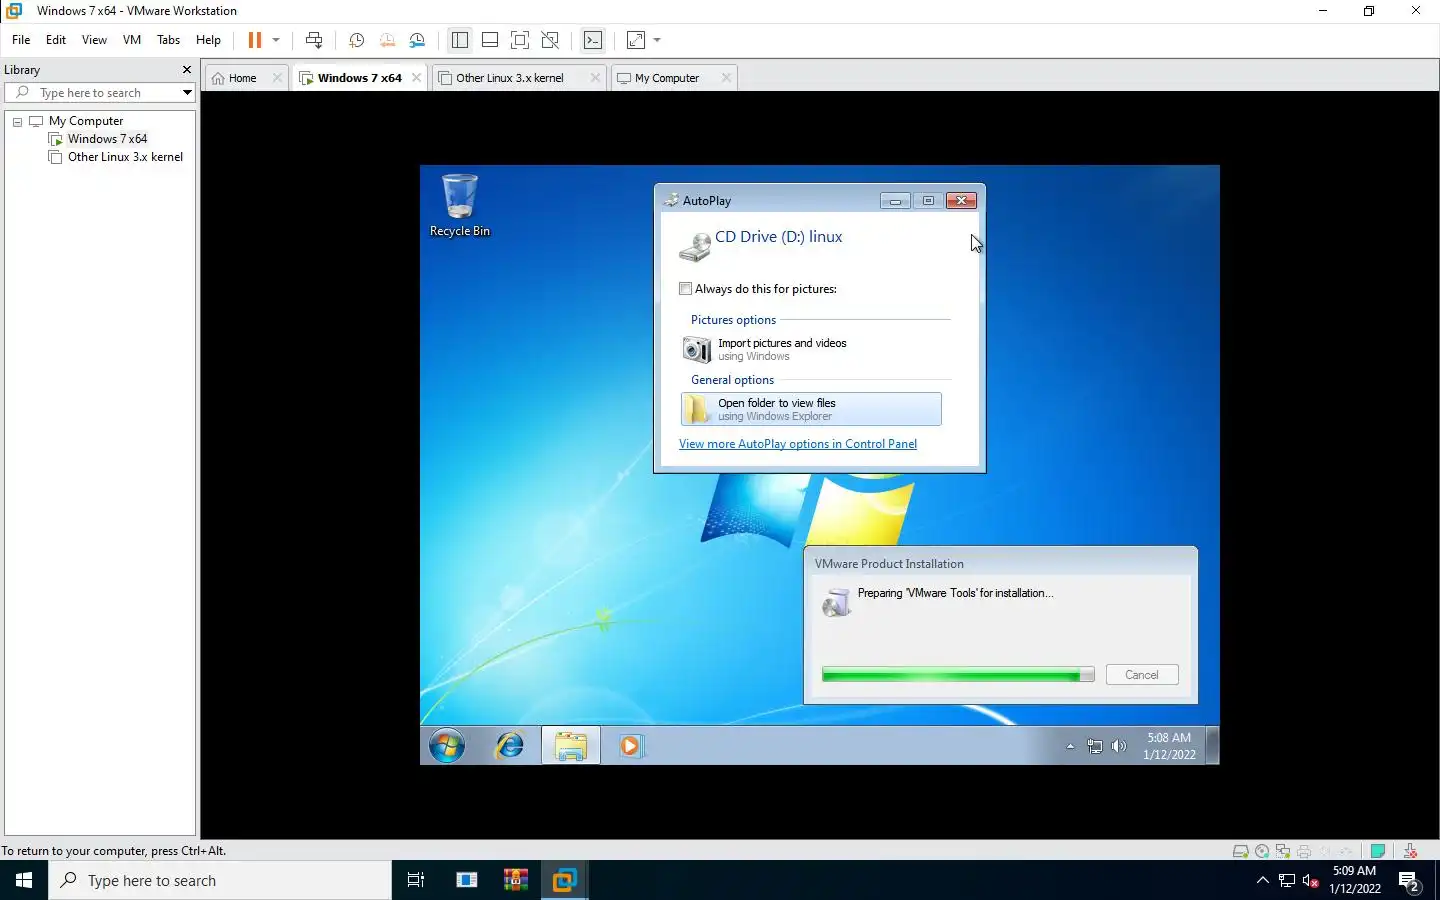Click the guest clock showing 5:08 AM
The width and height of the screenshot is (1440, 900).
pos(1169,746)
